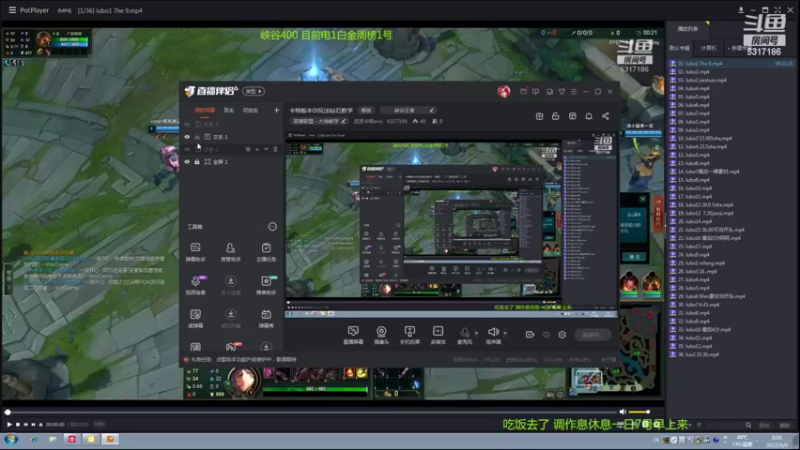Open the user avatar in 直播伴侣 title bar
This screenshot has width=800, height=450.
coord(504,91)
